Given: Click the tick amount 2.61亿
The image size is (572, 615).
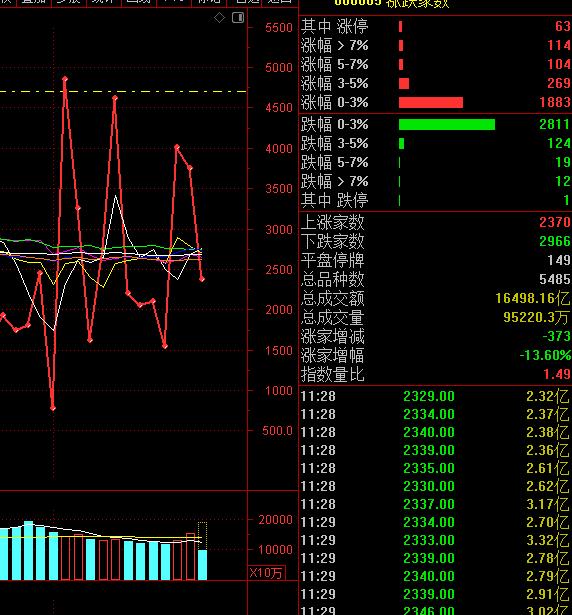Looking at the screenshot, I should [x=548, y=468].
